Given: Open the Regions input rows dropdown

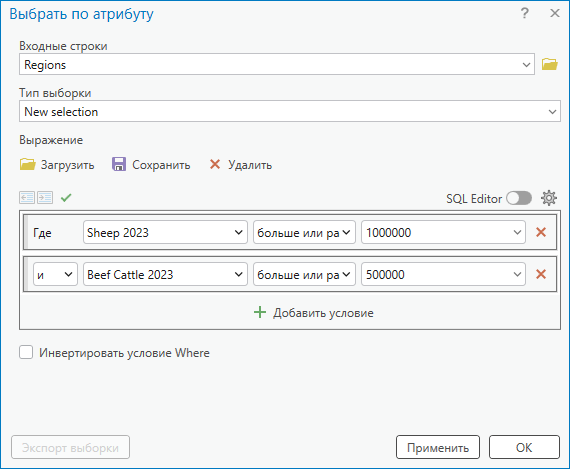Looking at the screenshot, I should coord(277,64).
